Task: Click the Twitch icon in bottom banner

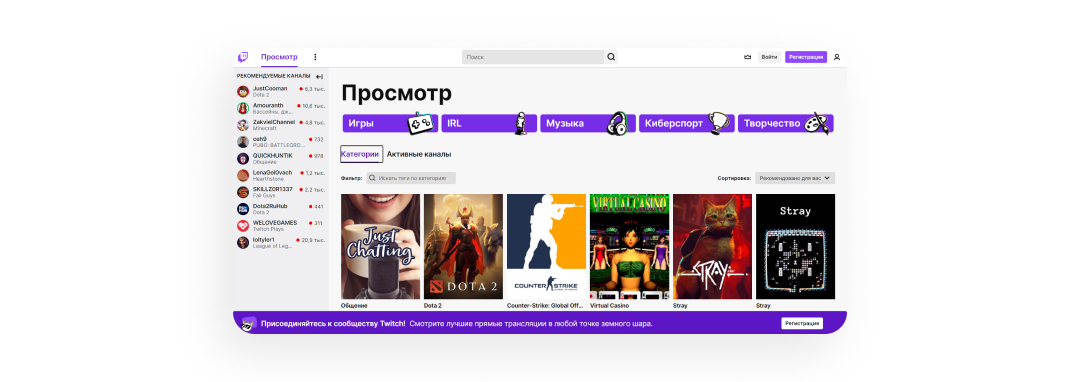Action: coord(249,323)
